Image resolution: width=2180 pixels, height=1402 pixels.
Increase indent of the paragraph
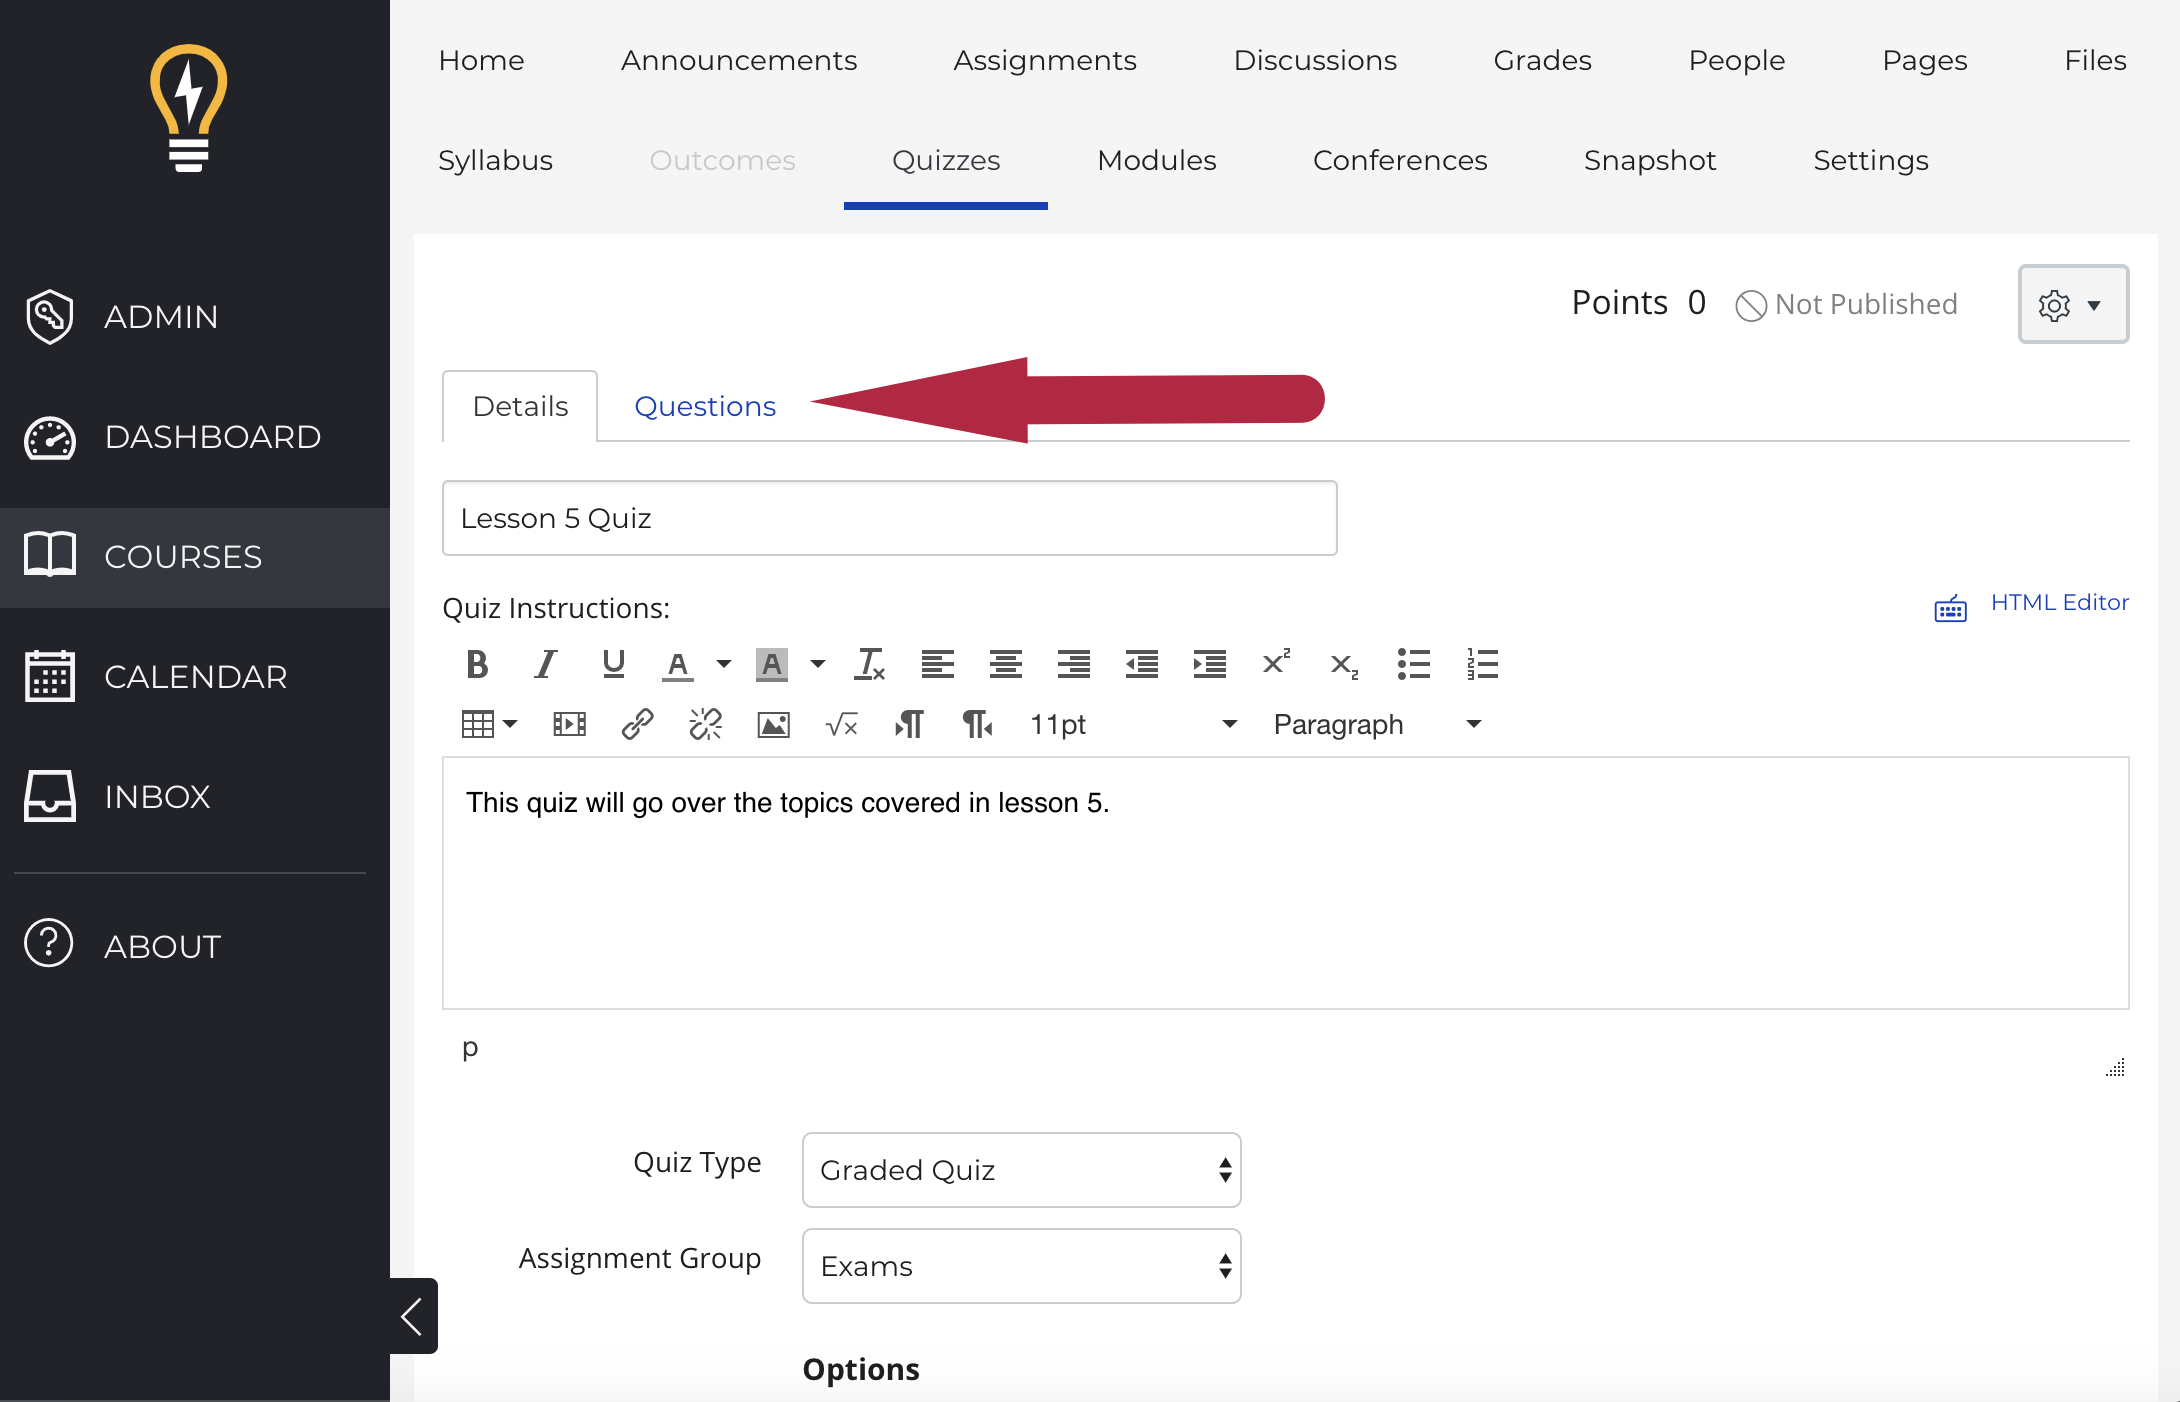(1210, 664)
